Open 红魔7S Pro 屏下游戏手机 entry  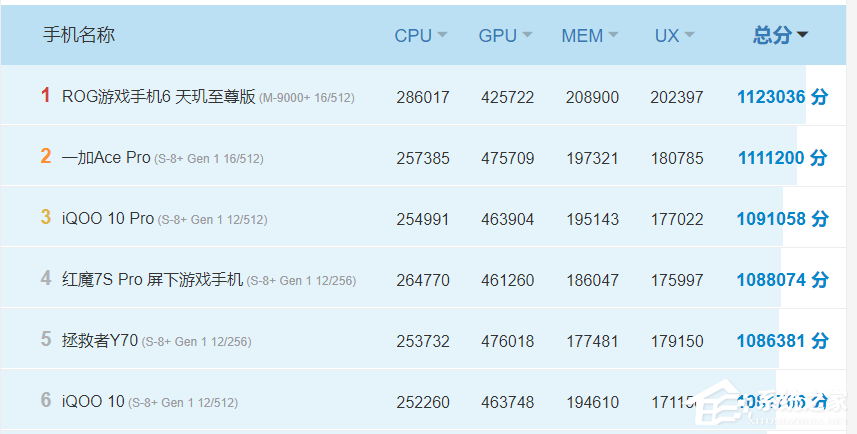click(x=152, y=280)
